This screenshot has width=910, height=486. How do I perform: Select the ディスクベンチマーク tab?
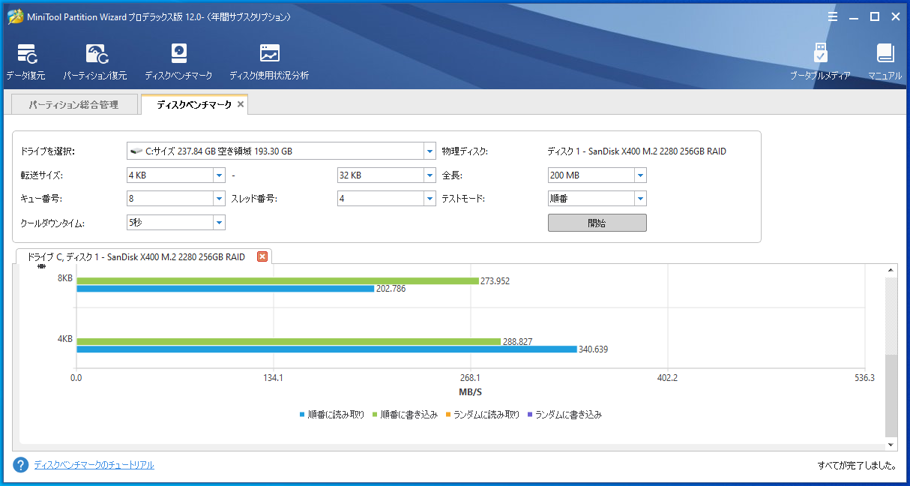click(x=195, y=105)
